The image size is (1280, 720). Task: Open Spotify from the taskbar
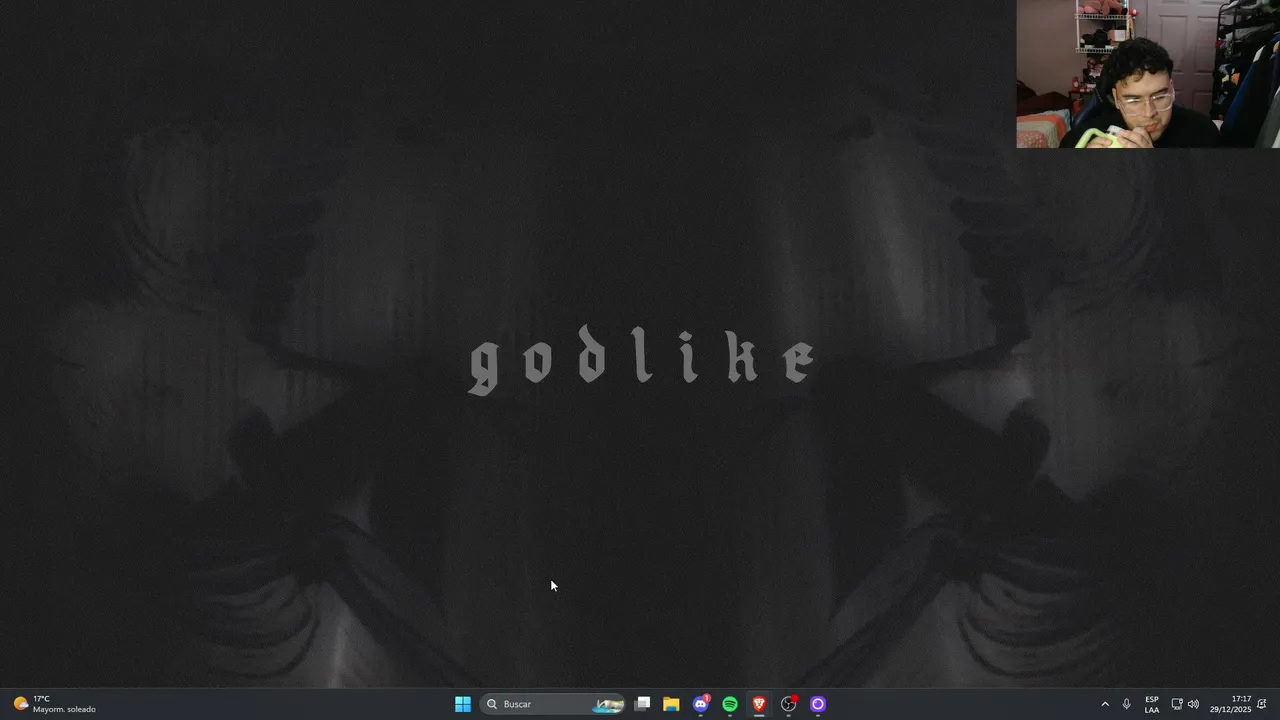(730, 704)
